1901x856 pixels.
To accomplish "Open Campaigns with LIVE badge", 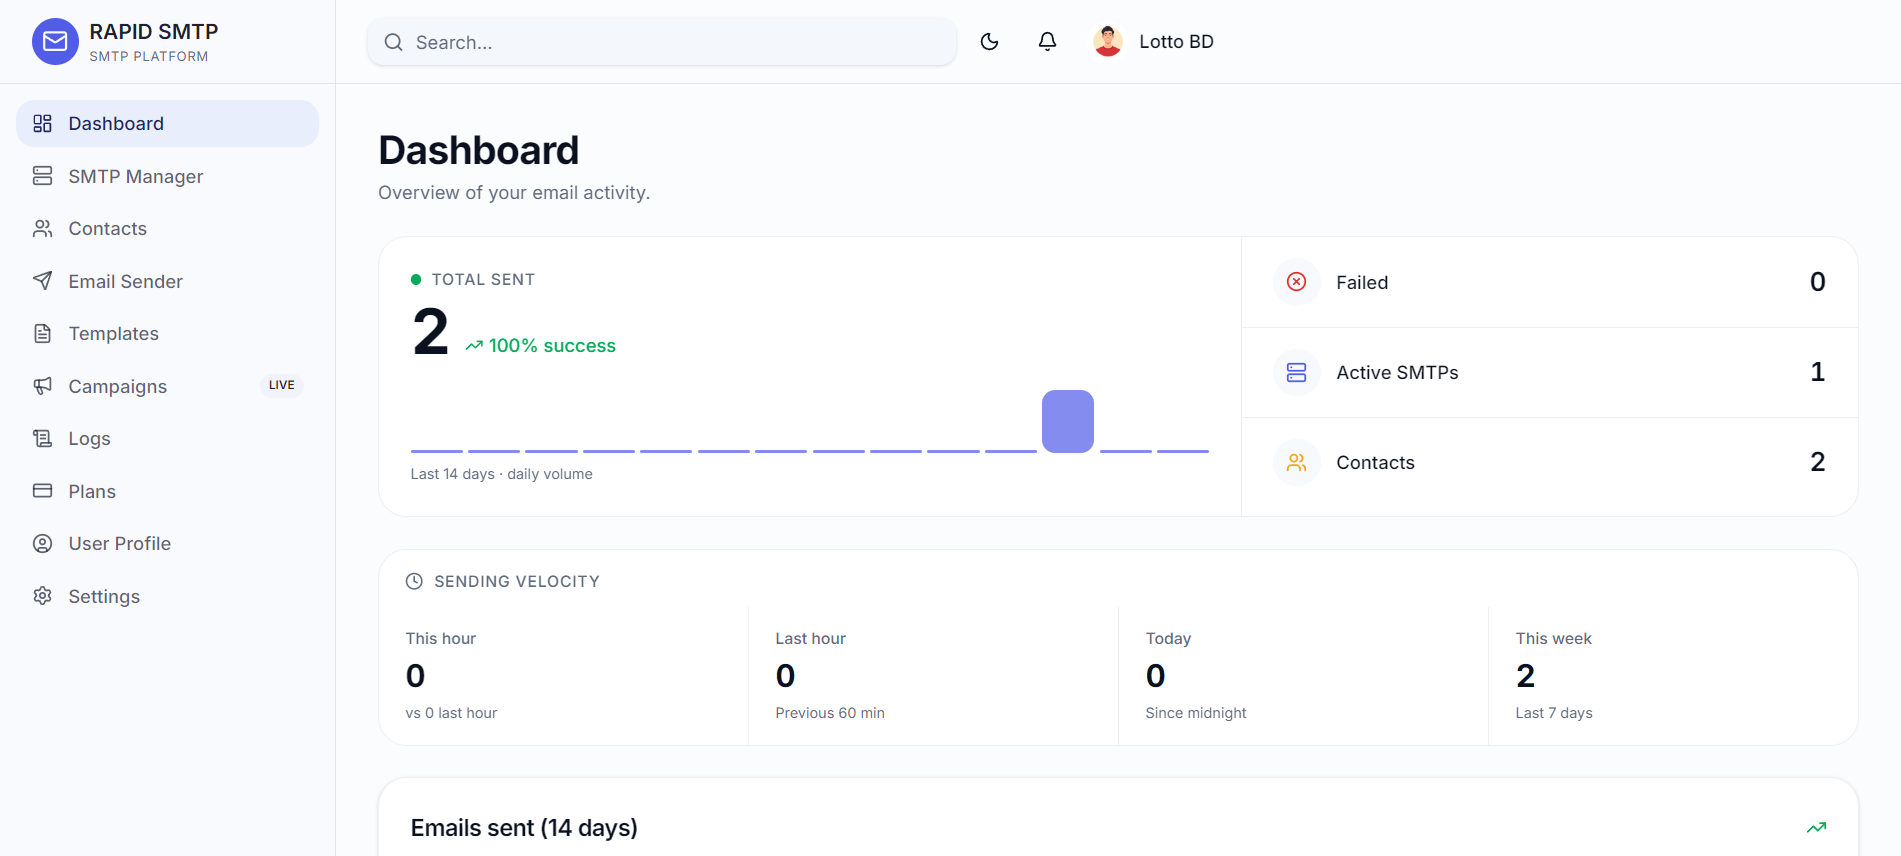I will (167, 386).
